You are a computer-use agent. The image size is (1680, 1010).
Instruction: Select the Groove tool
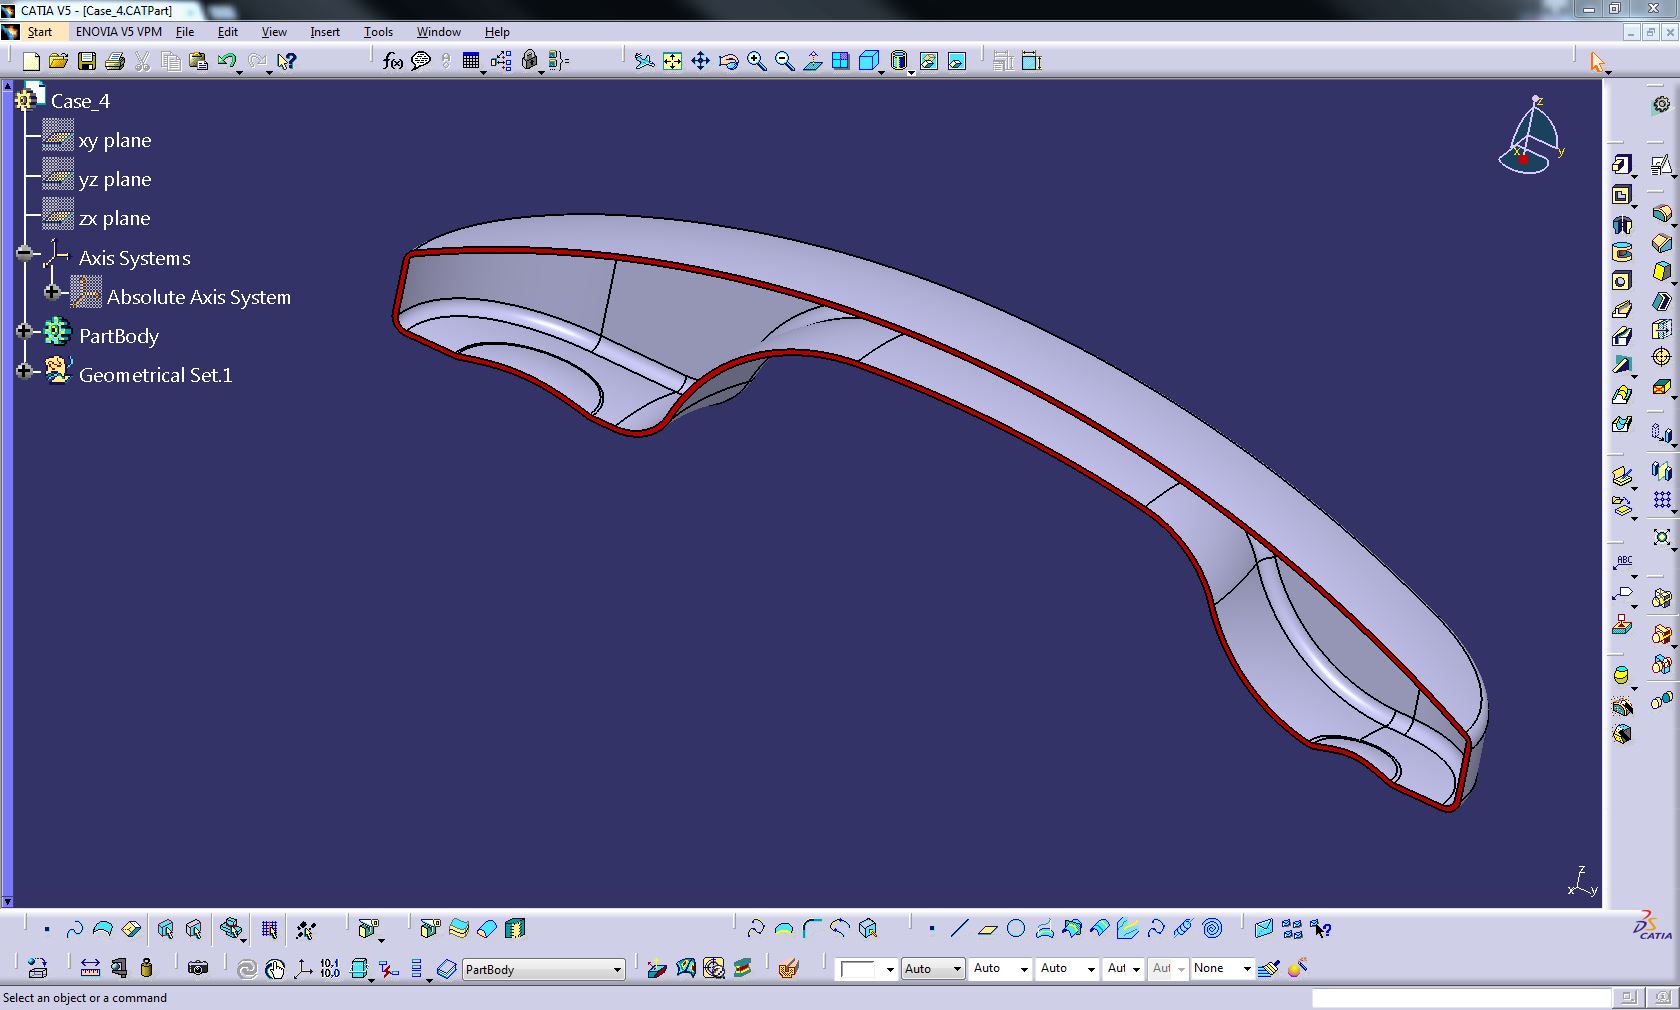tap(1622, 252)
